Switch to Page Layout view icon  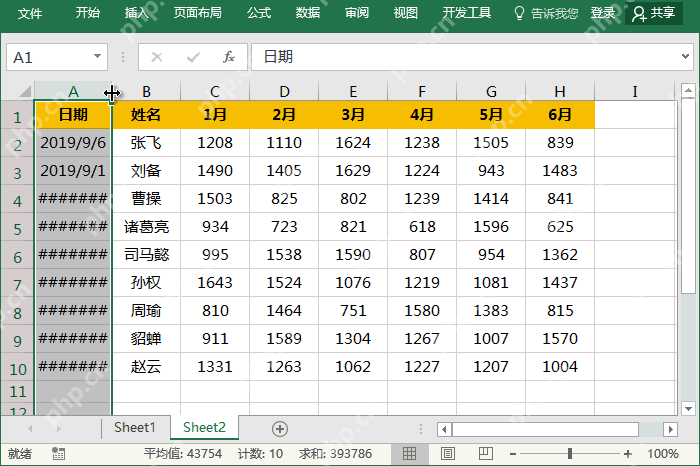pyautogui.click(x=448, y=454)
